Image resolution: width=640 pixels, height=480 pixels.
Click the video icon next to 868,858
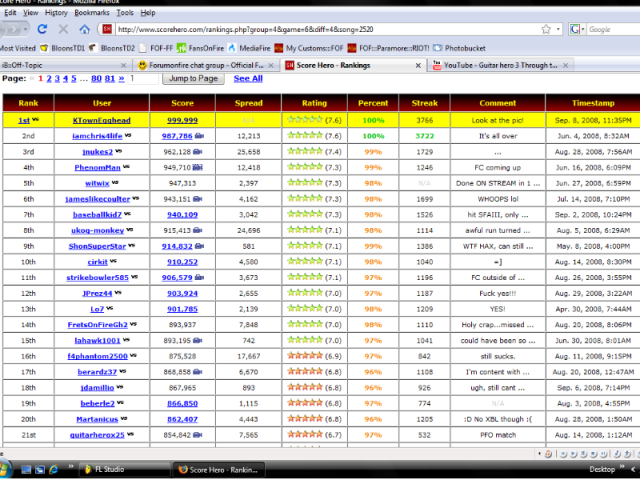pyautogui.click(x=198, y=372)
